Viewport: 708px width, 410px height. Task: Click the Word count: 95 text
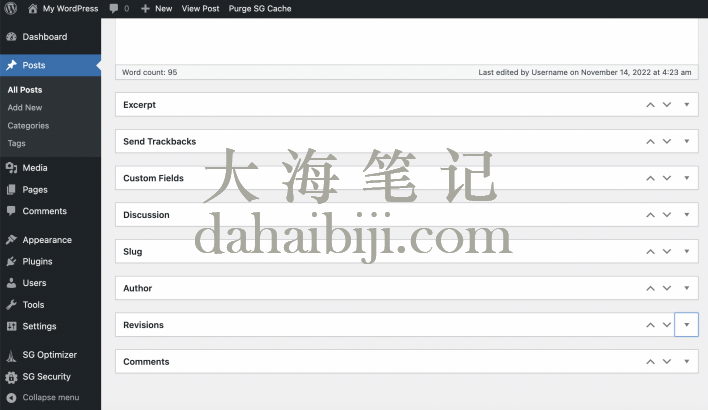coord(149,72)
